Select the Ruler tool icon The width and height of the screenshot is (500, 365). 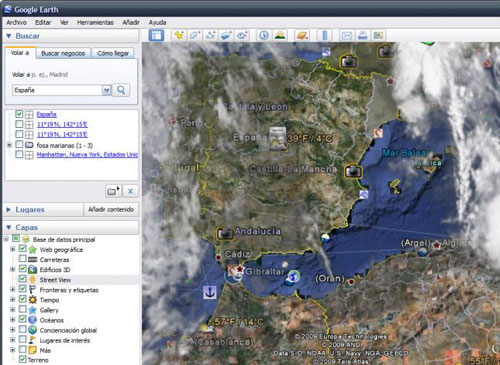(325, 35)
